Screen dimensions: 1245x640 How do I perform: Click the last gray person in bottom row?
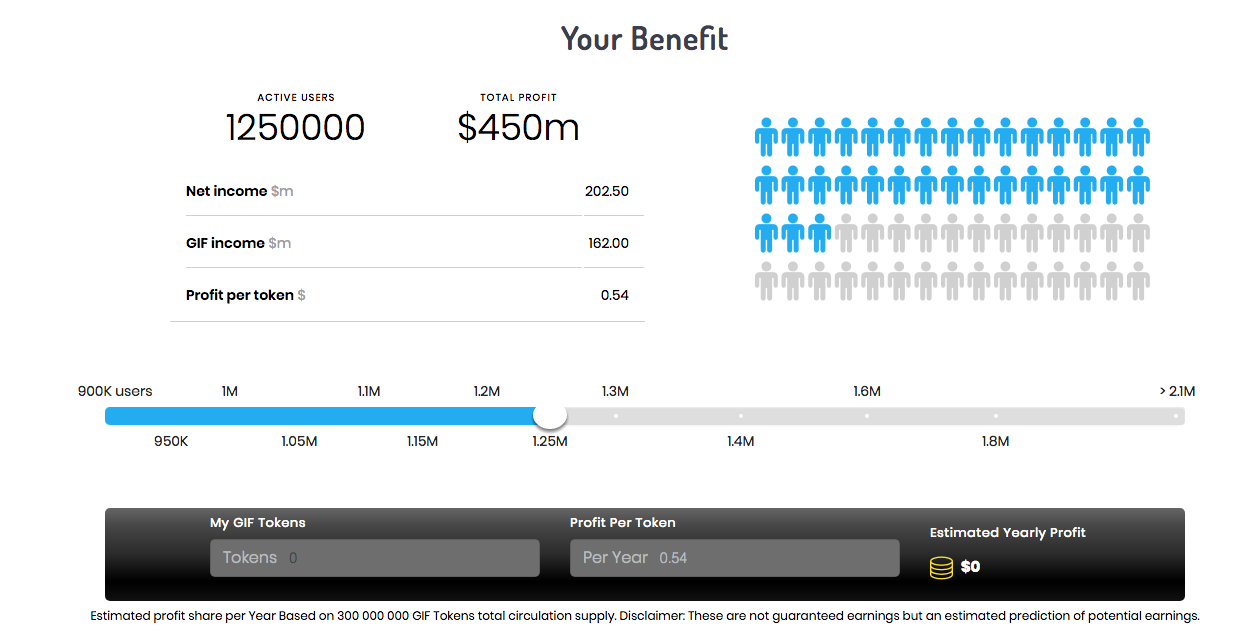click(1138, 281)
